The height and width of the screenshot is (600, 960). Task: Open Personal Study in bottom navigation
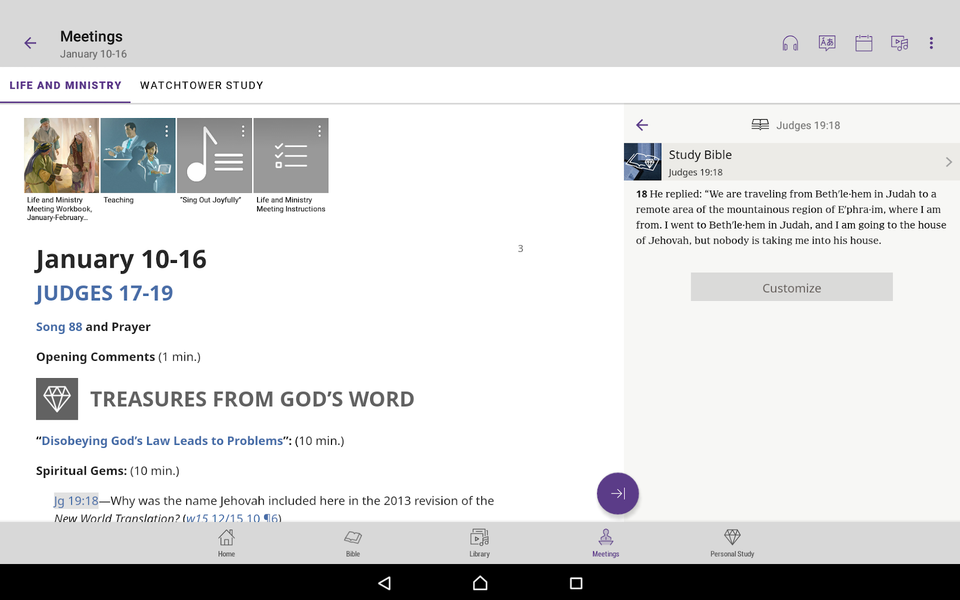[732, 543]
